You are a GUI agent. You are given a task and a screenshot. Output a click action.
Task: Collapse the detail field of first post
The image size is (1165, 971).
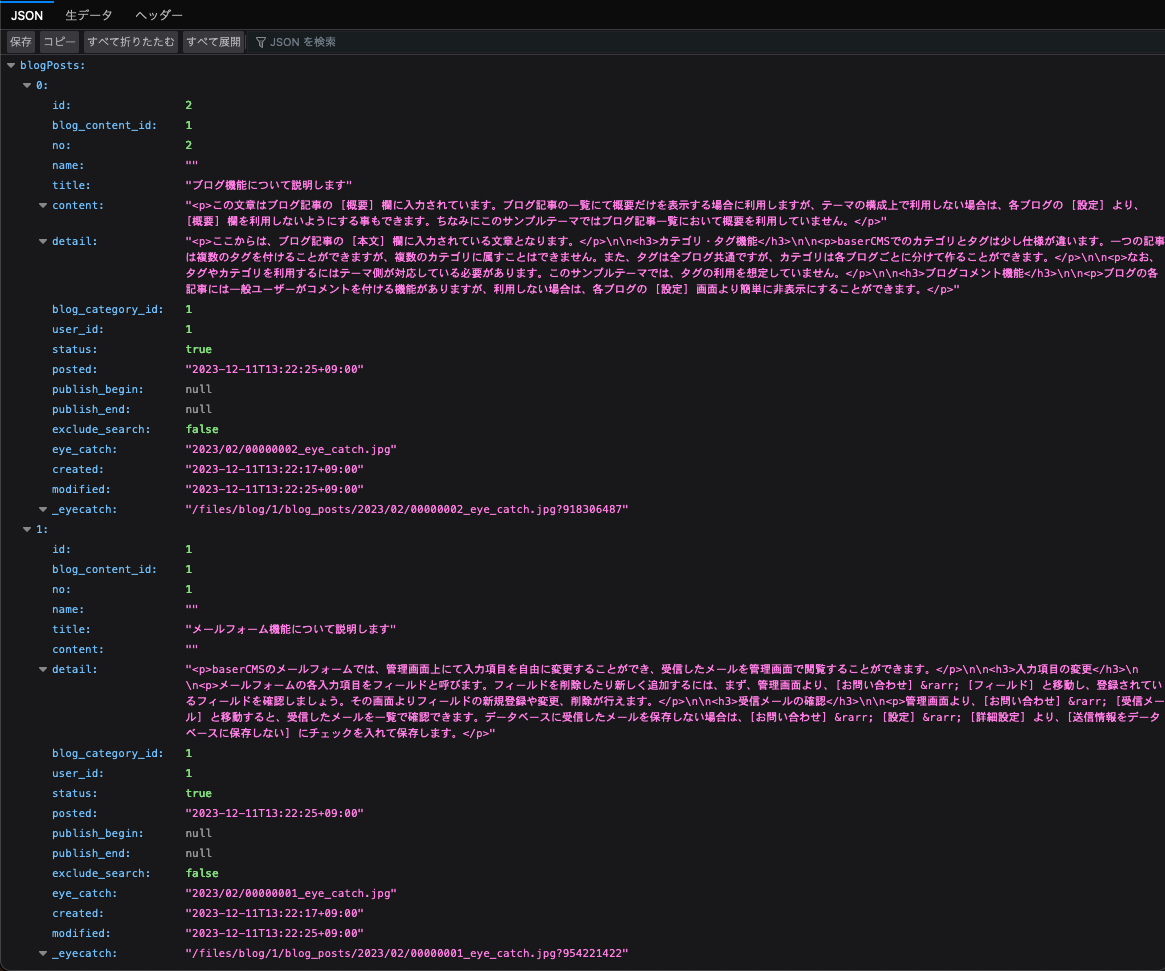point(43,241)
